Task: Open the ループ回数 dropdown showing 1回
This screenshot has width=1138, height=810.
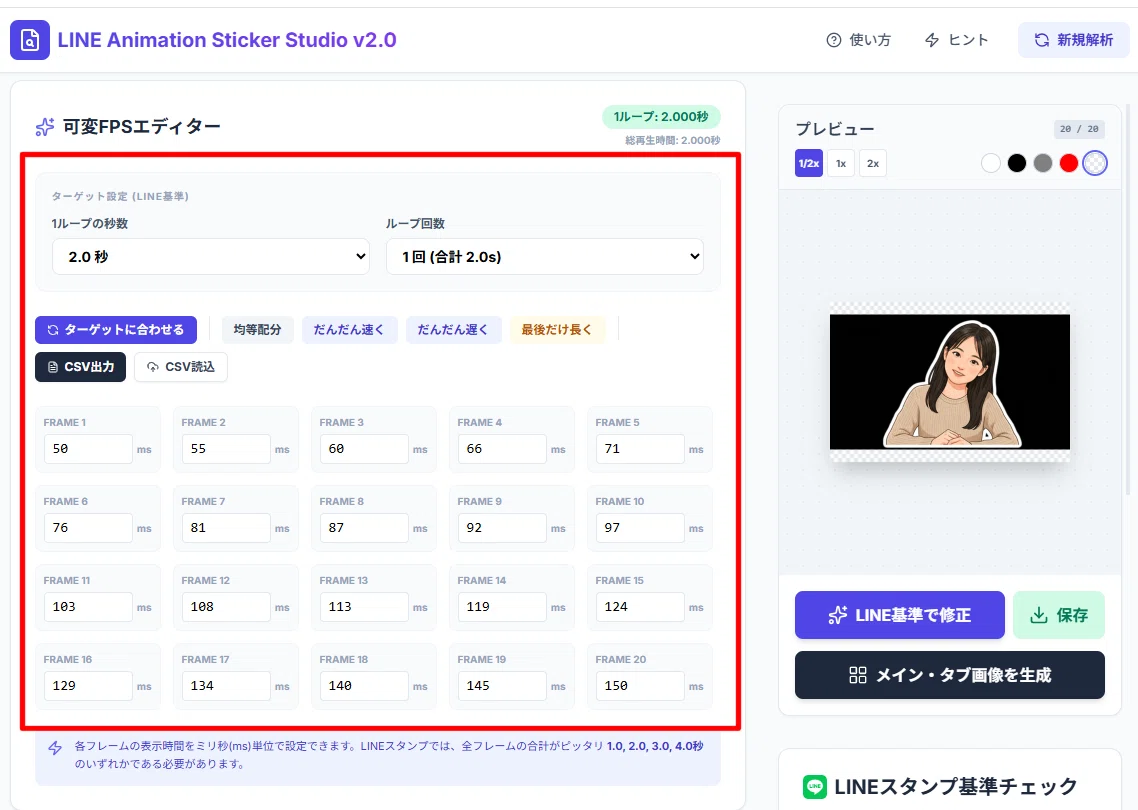Action: click(x=544, y=256)
